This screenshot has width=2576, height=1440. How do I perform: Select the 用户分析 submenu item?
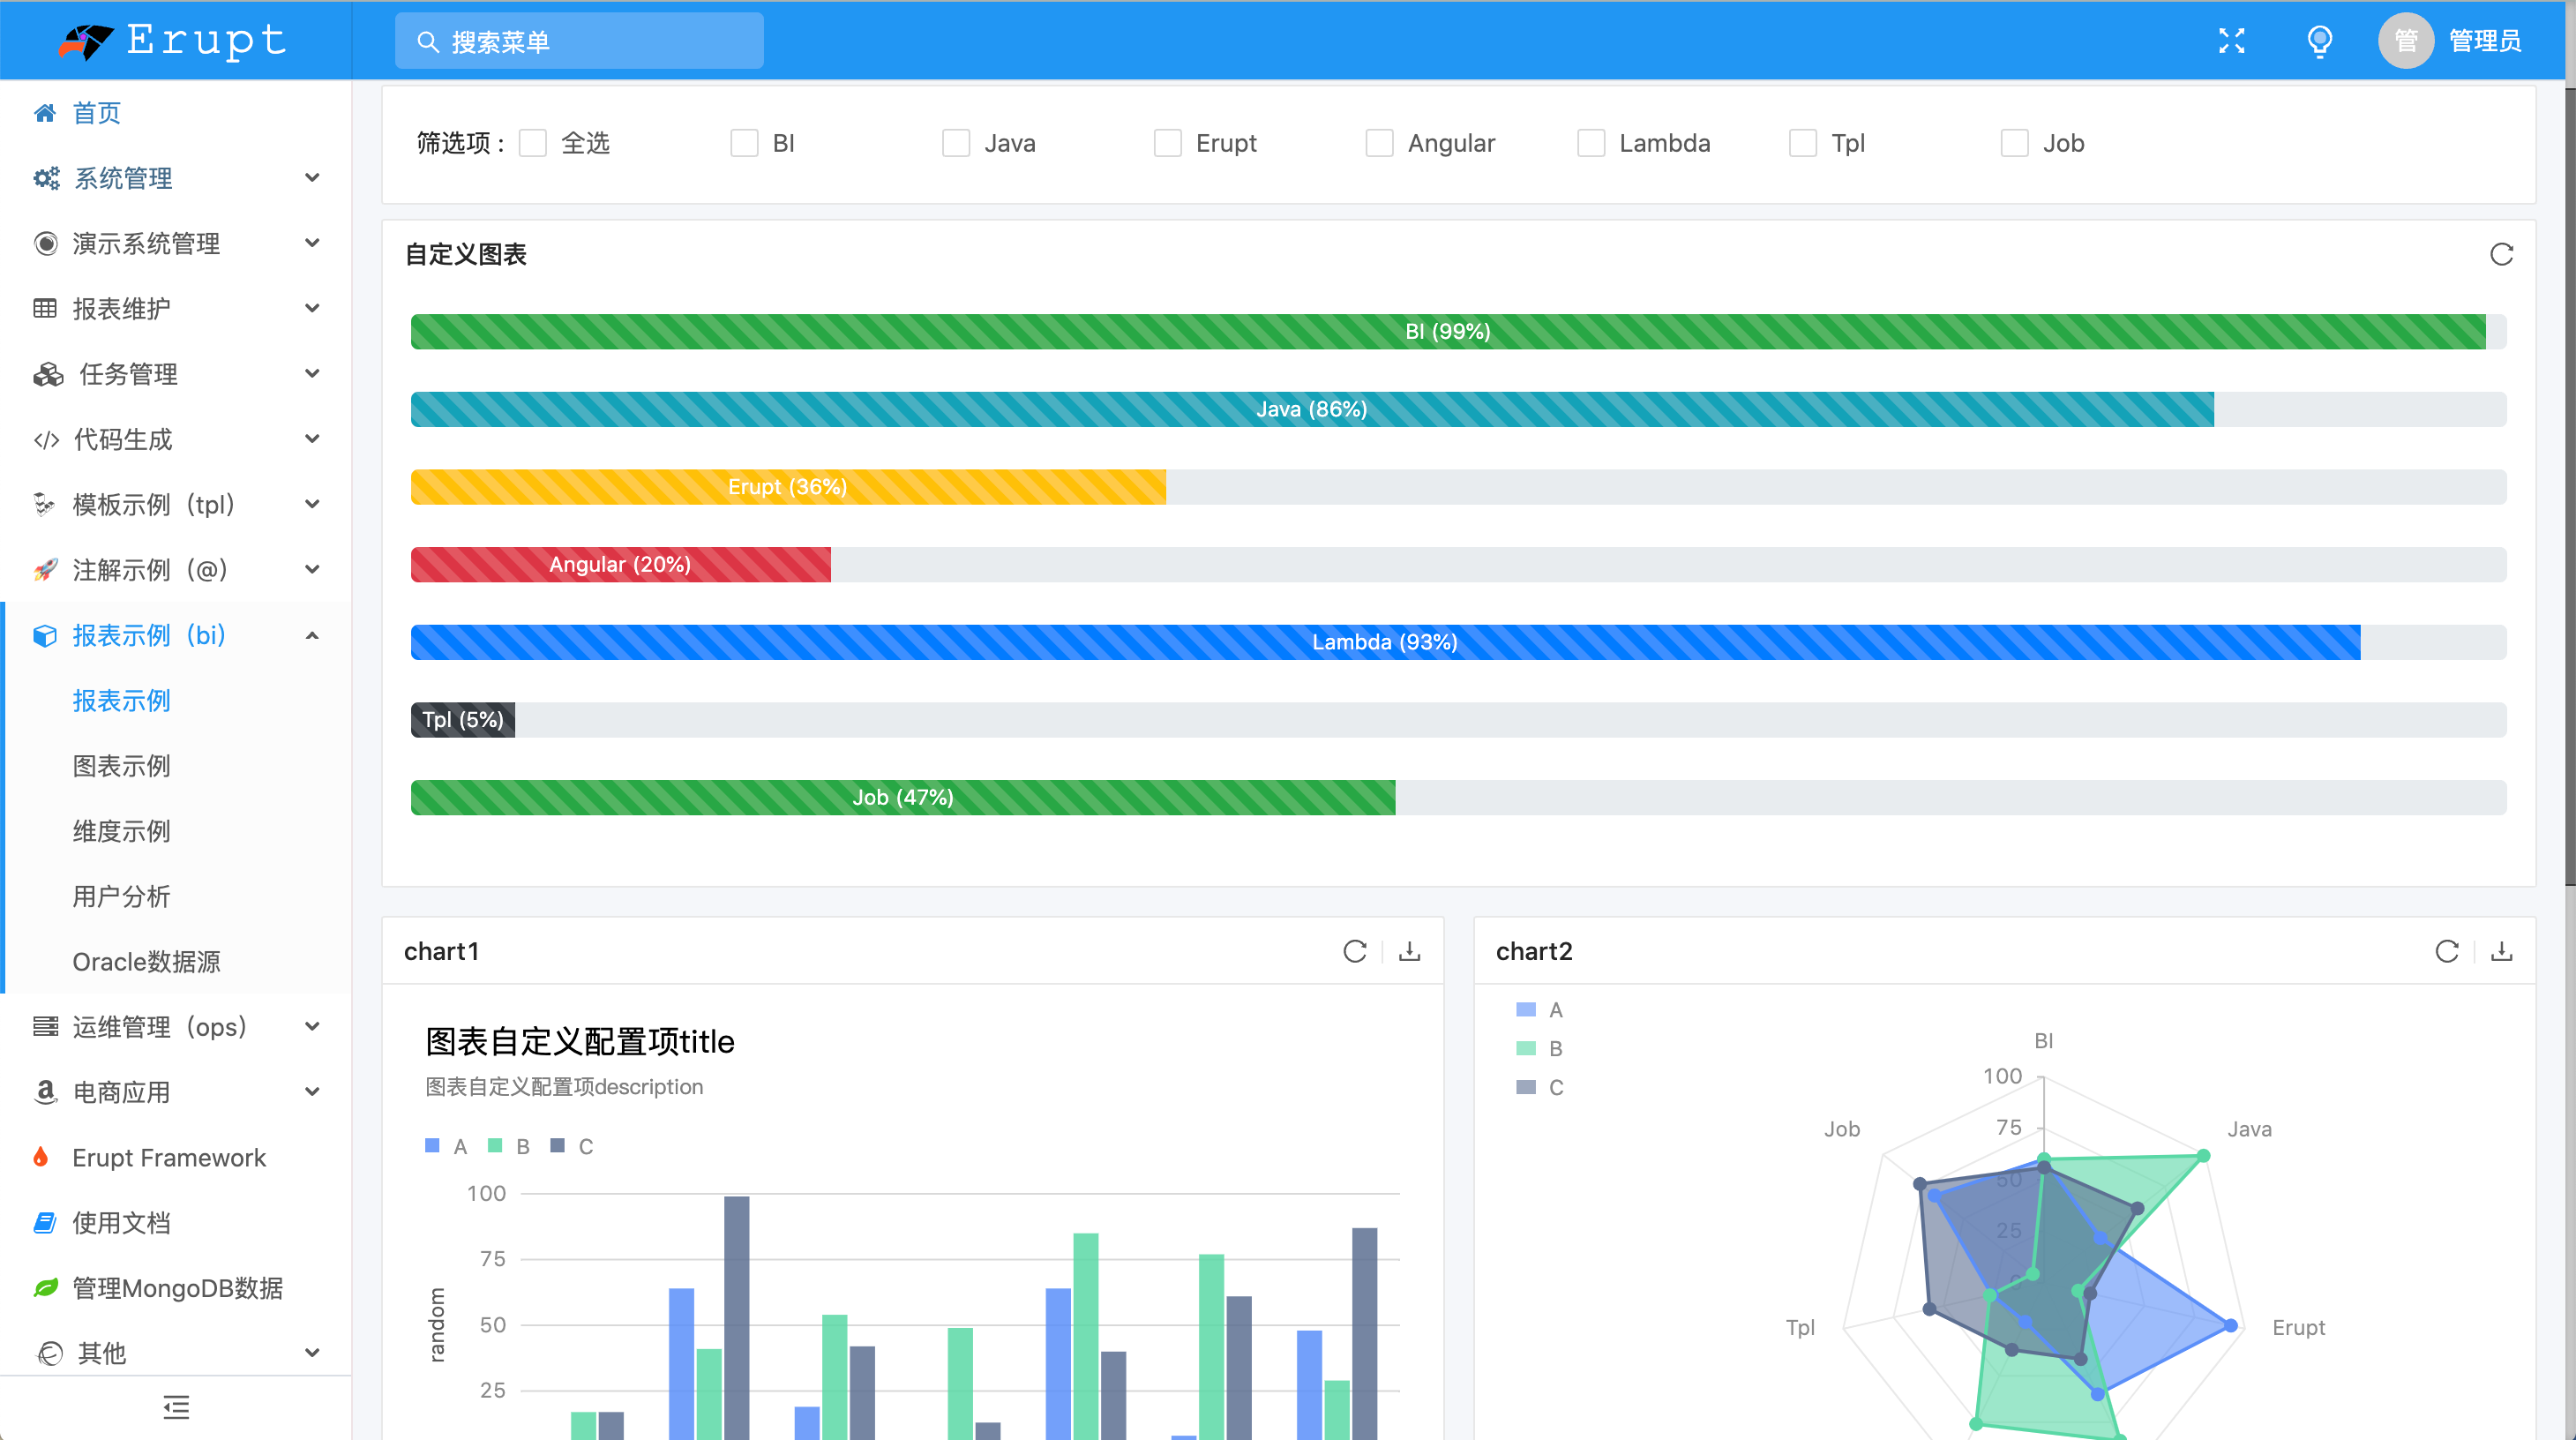pos(122,896)
